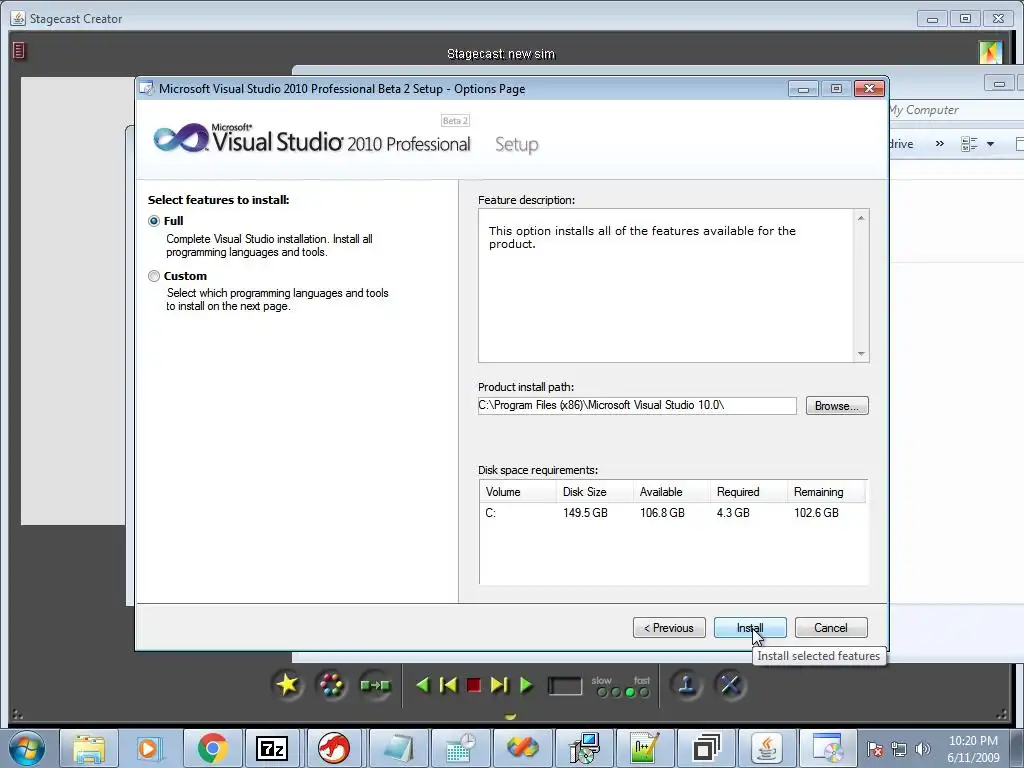Open the view dropdown arrow in My Computer window

[x=990, y=144]
